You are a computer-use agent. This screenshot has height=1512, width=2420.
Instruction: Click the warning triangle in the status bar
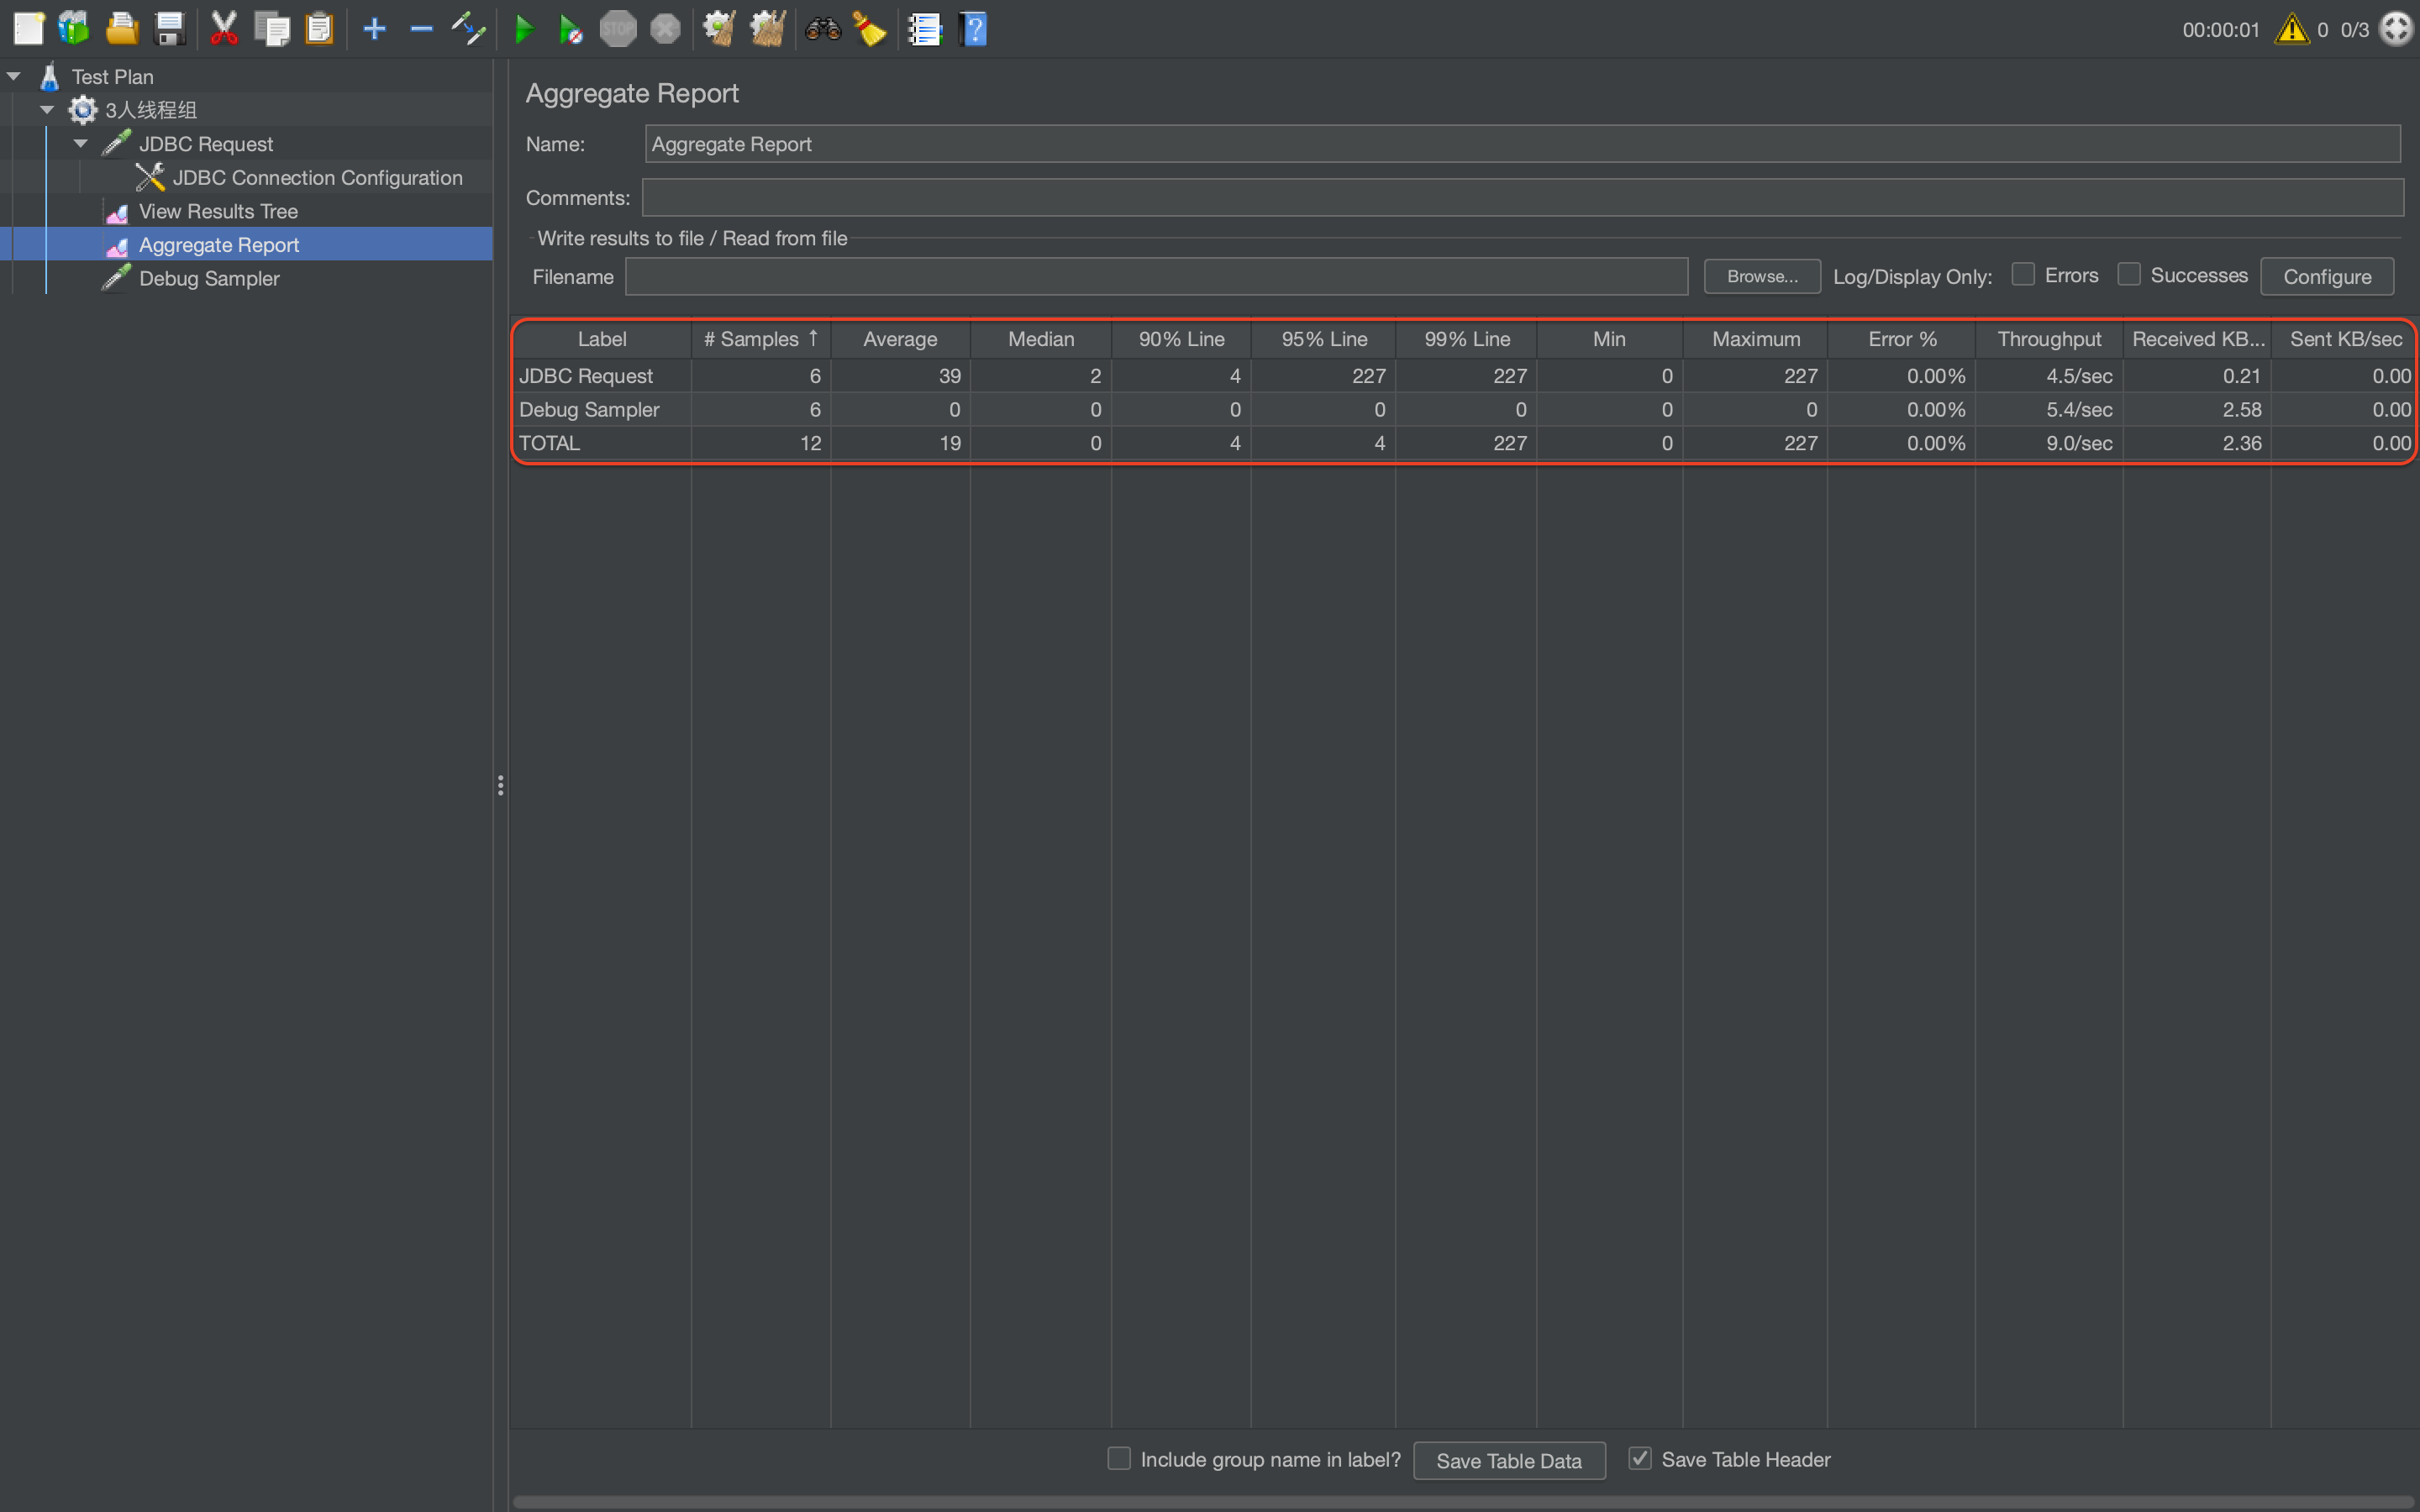click(x=2290, y=28)
